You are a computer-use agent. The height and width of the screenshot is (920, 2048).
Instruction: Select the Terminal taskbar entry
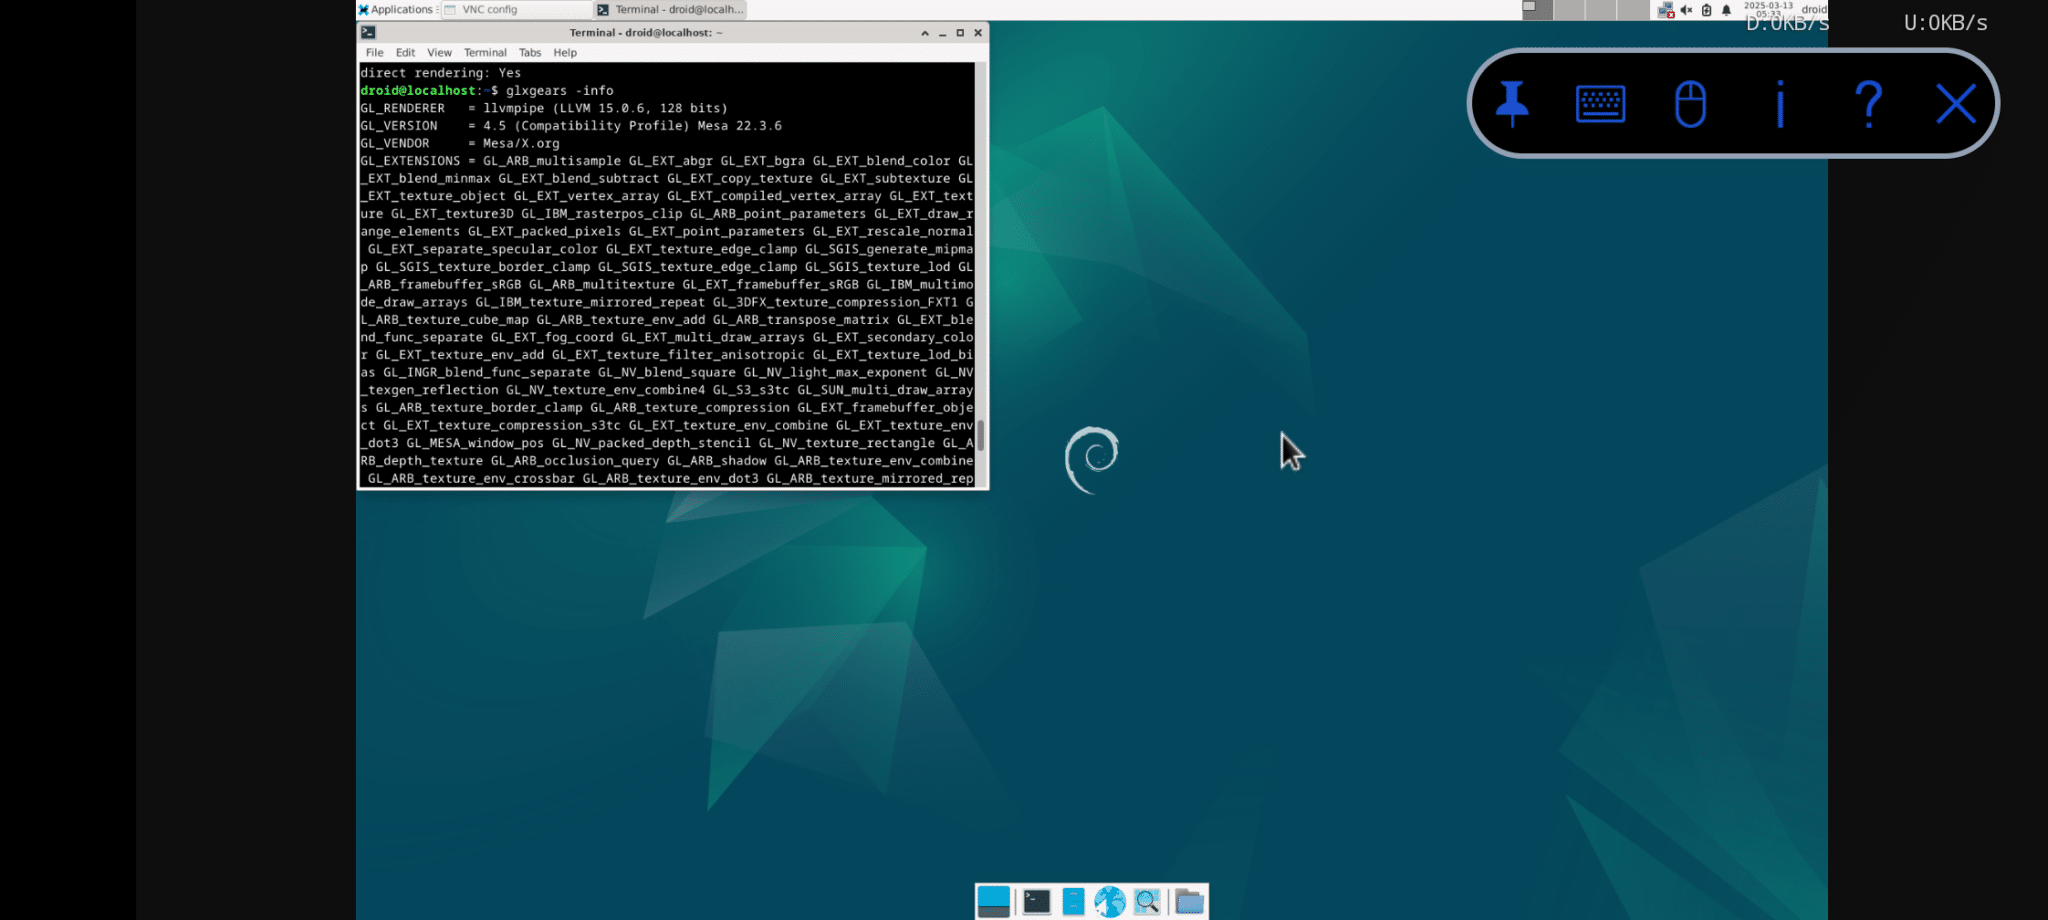coord(670,9)
